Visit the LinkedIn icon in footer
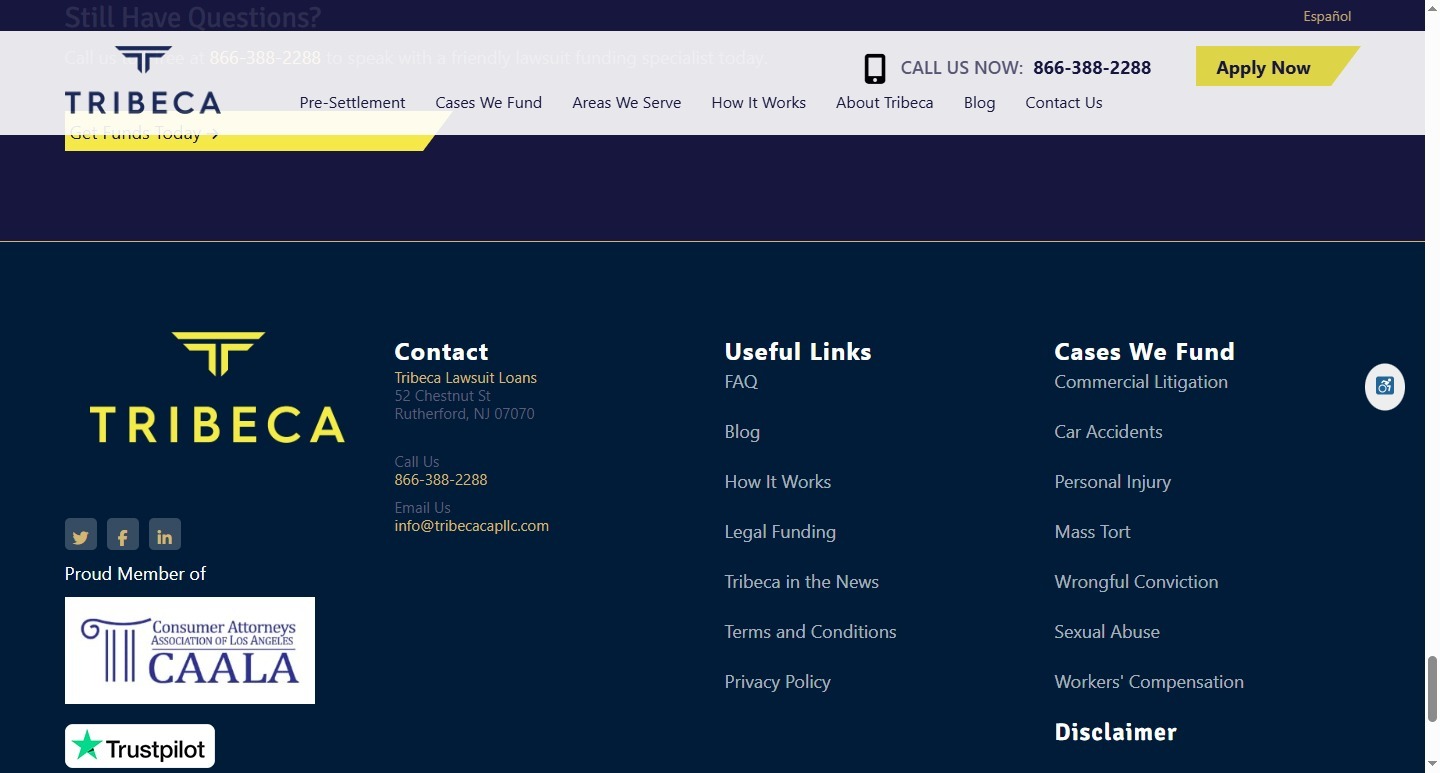Screen dimensions: 1440x773 [x=165, y=535]
